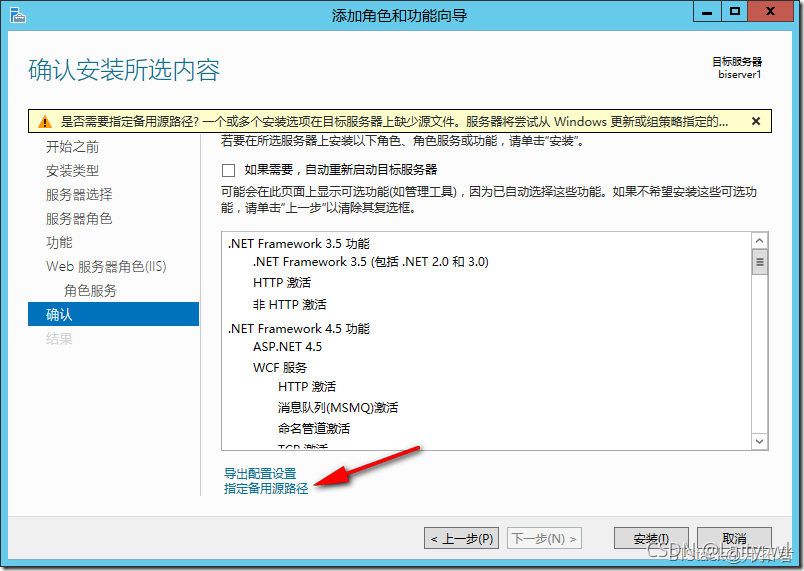The image size is (804, 571).
Task: Click the 指定备用源路径 link
Action: pyautogui.click(x=266, y=488)
